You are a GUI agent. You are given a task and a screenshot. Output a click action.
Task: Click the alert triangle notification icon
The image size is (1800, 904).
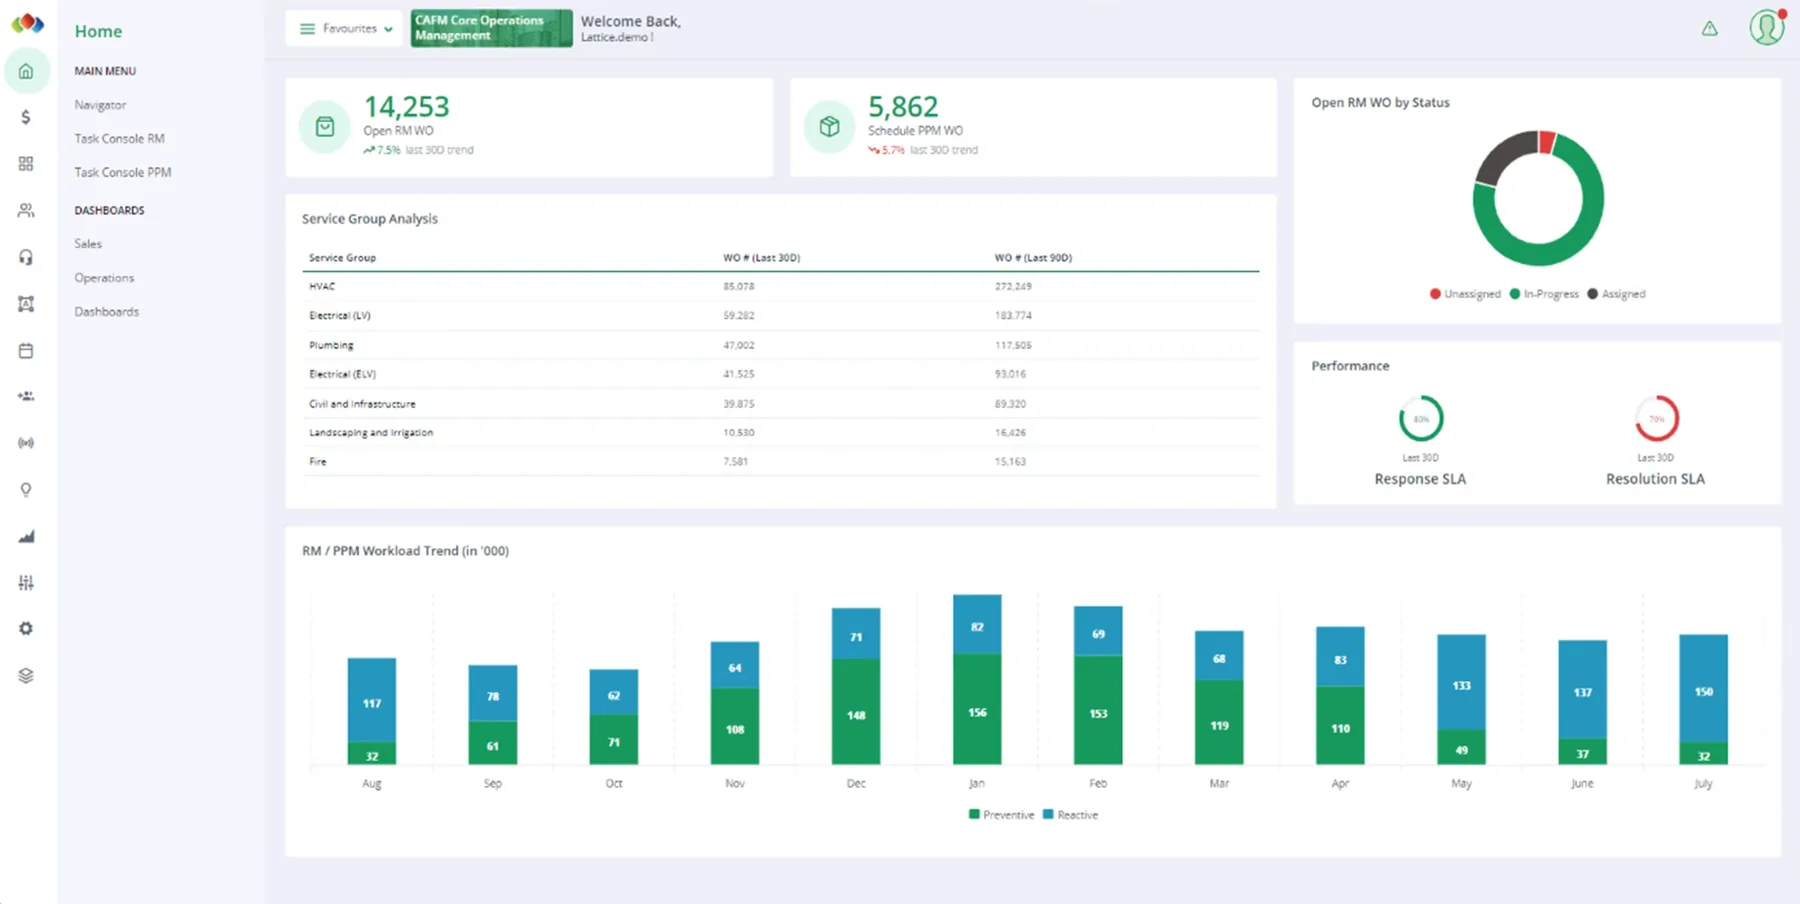[x=1710, y=29]
